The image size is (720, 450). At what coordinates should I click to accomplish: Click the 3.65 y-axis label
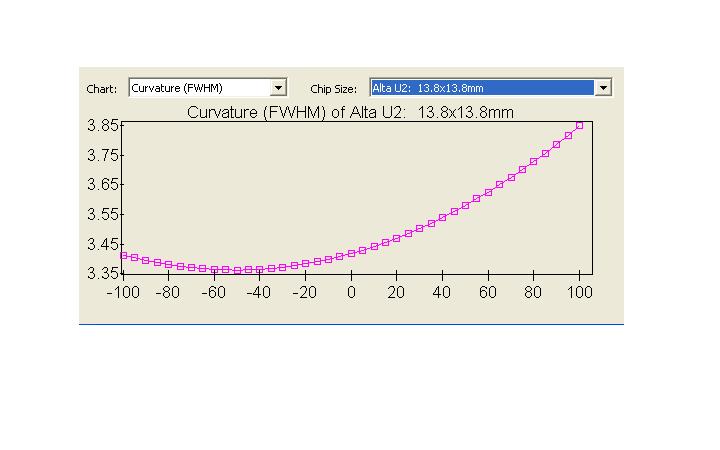(103, 185)
